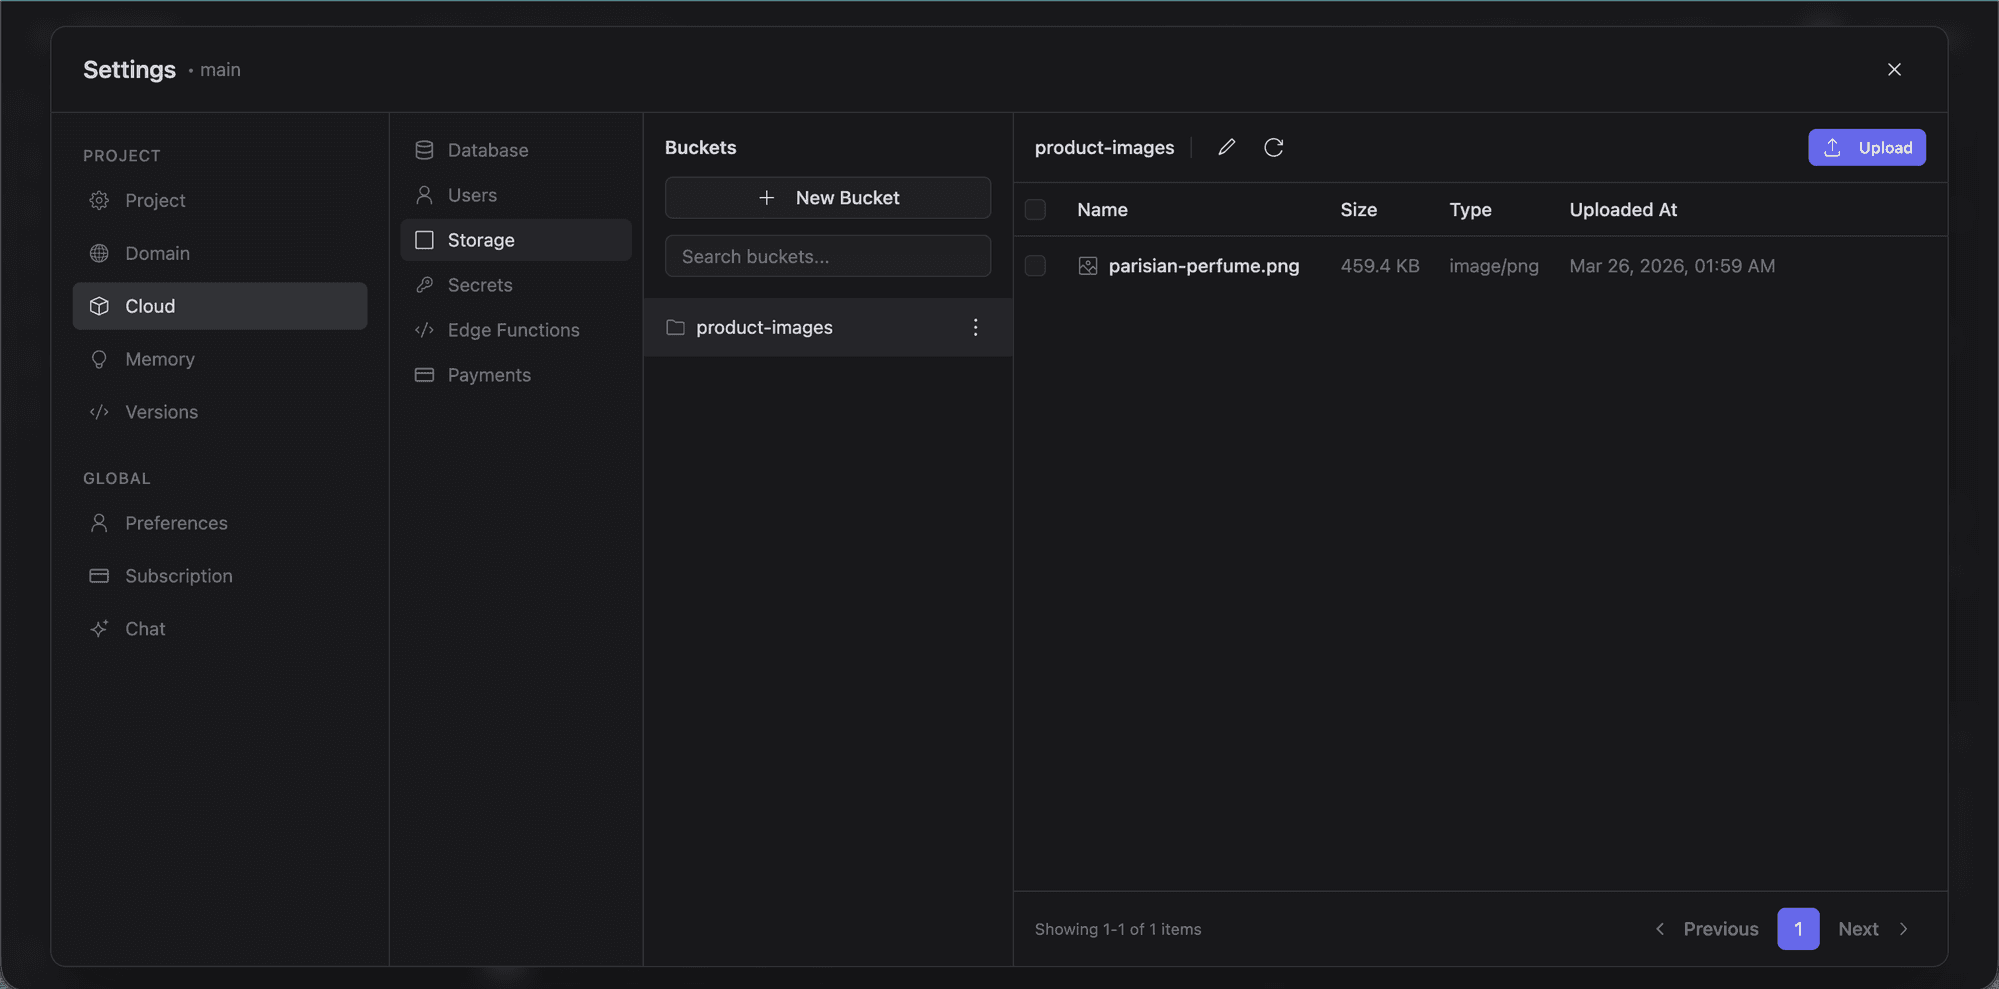Click the Users person icon
The height and width of the screenshot is (989, 1999).
coord(424,195)
